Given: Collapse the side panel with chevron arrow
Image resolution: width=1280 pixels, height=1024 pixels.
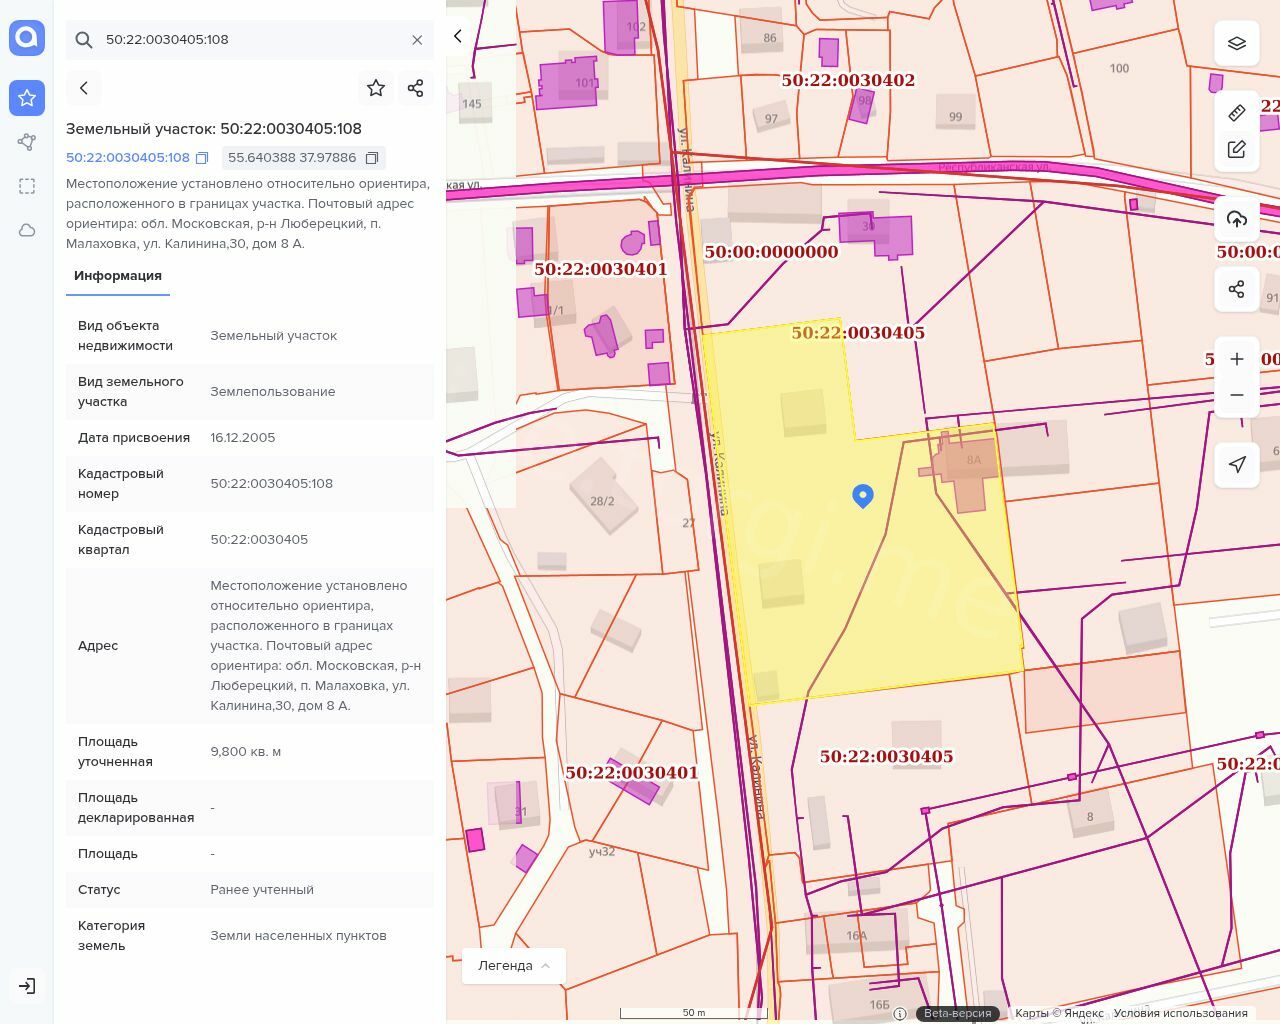Looking at the screenshot, I should click(x=458, y=36).
